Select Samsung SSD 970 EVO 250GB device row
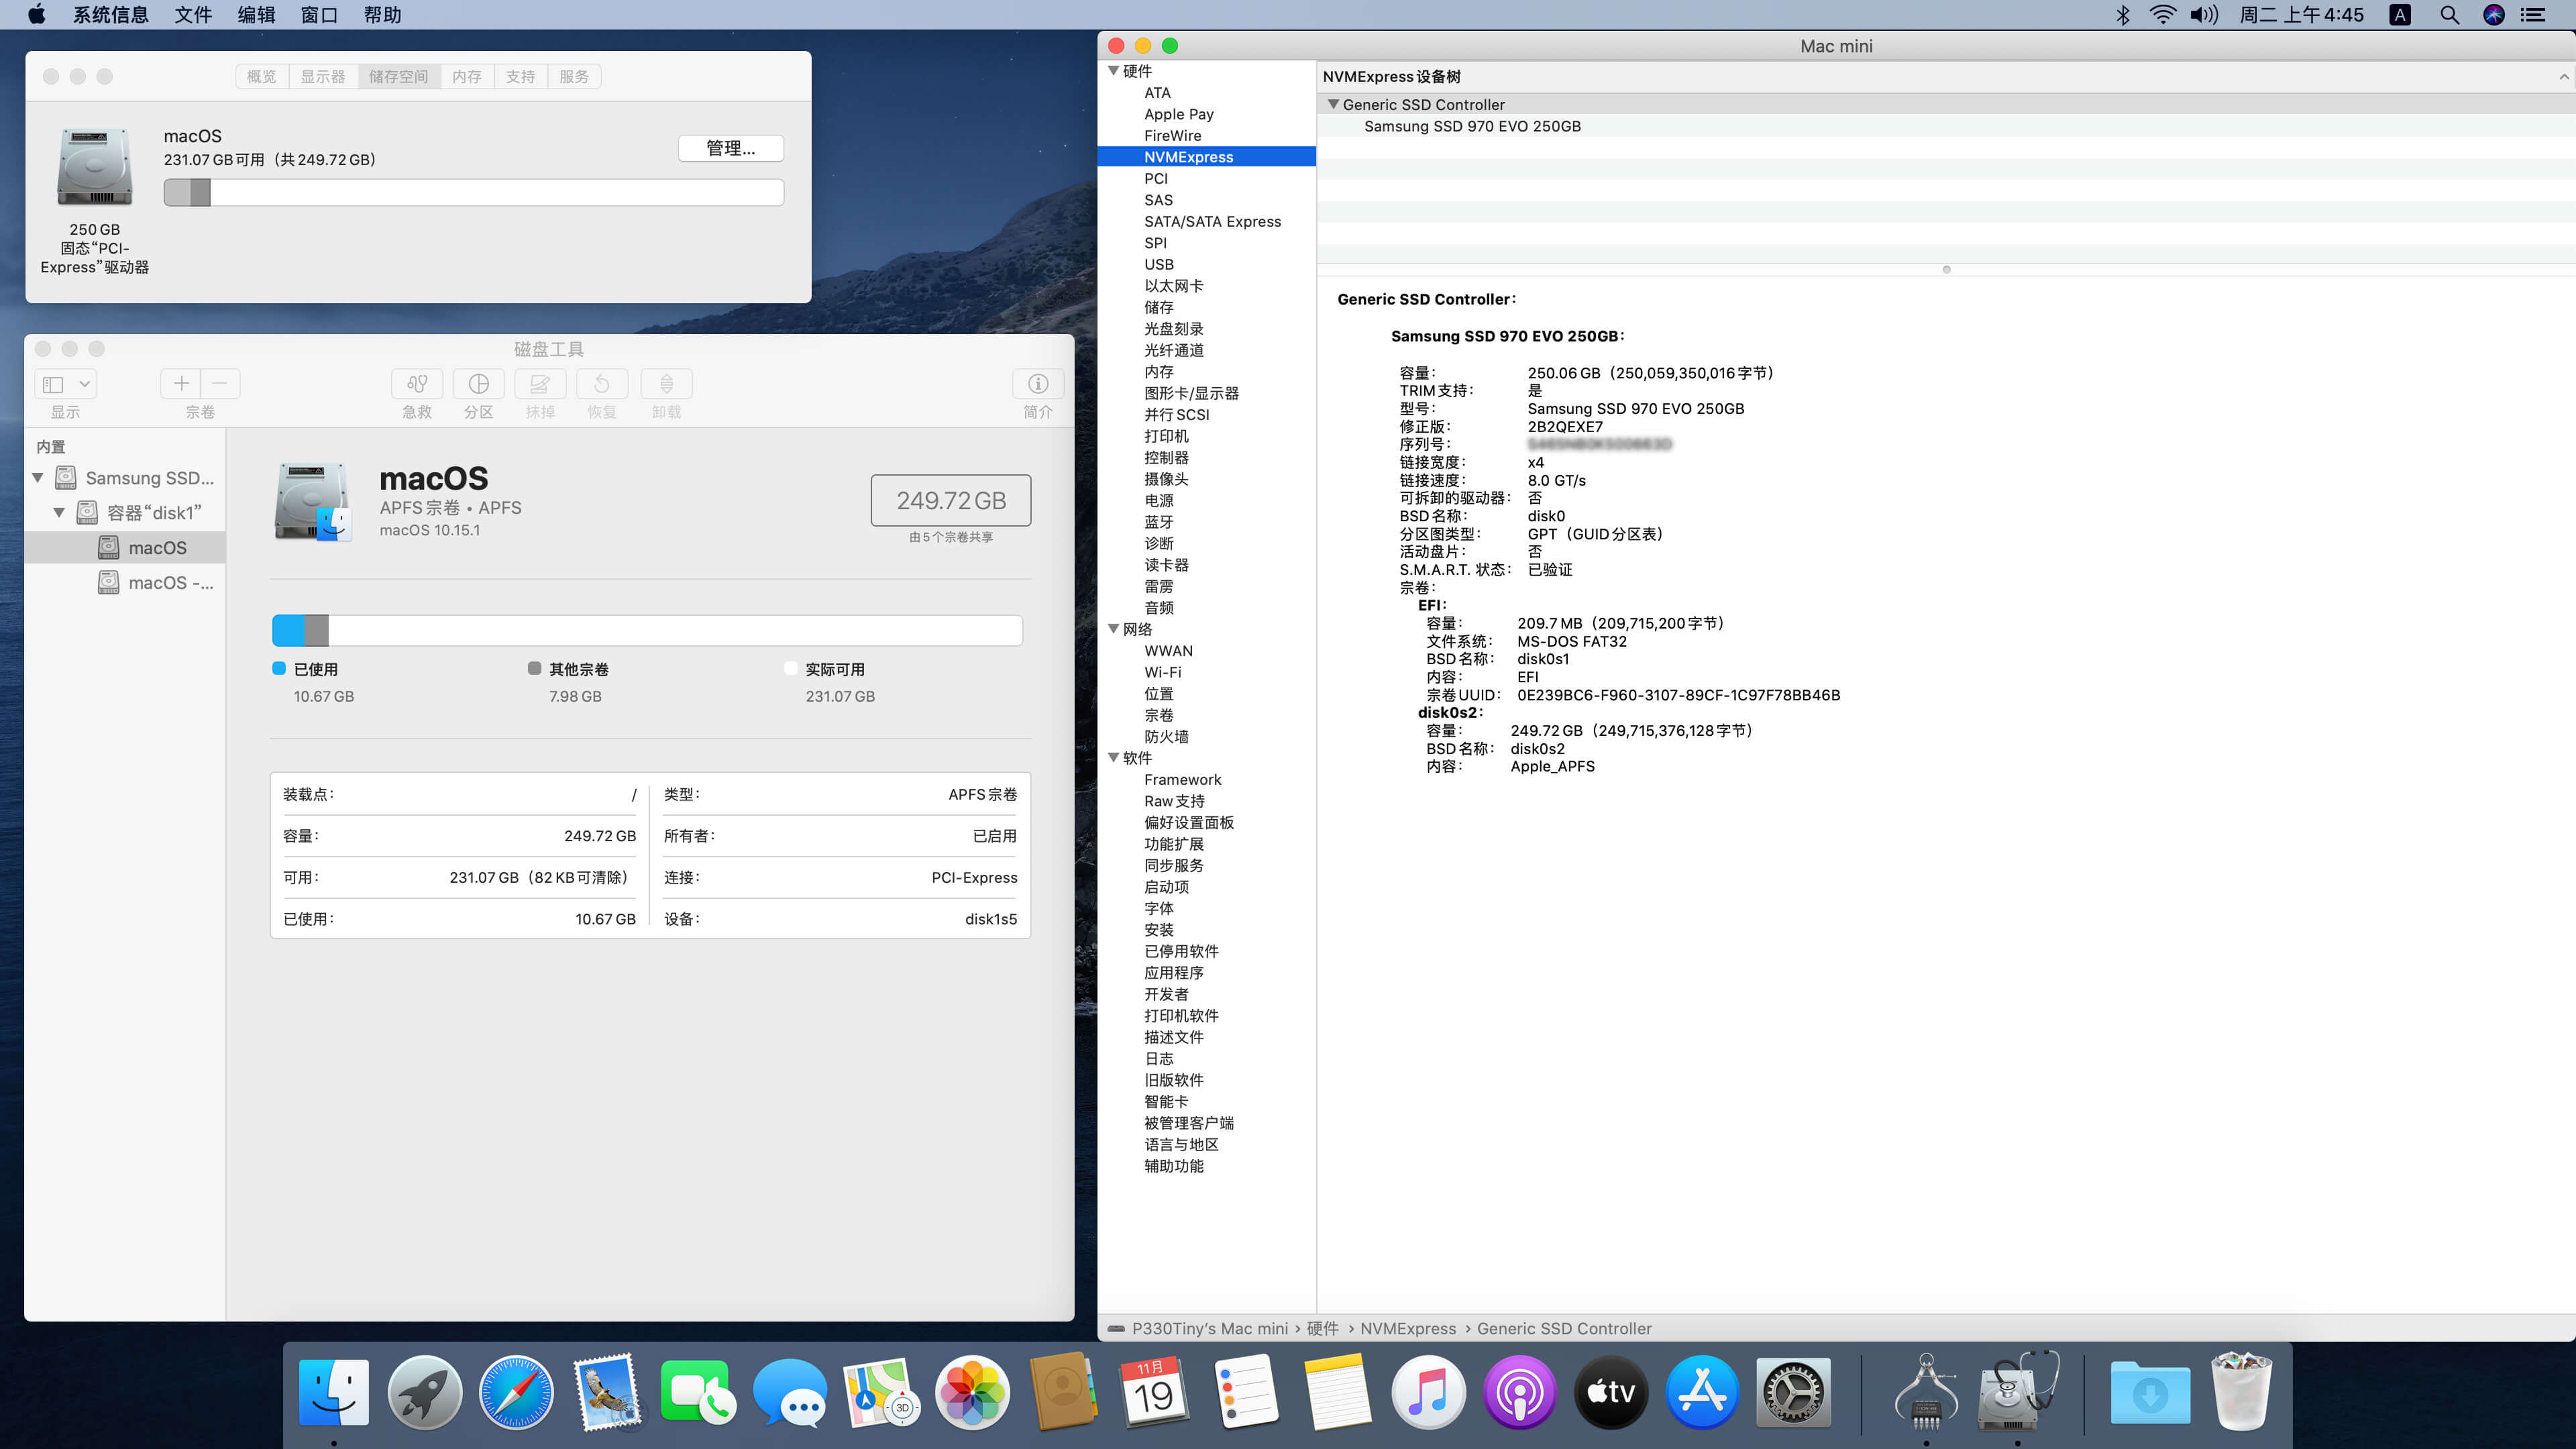Viewport: 2576px width, 1449px height. pyautogui.click(x=1472, y=126)
